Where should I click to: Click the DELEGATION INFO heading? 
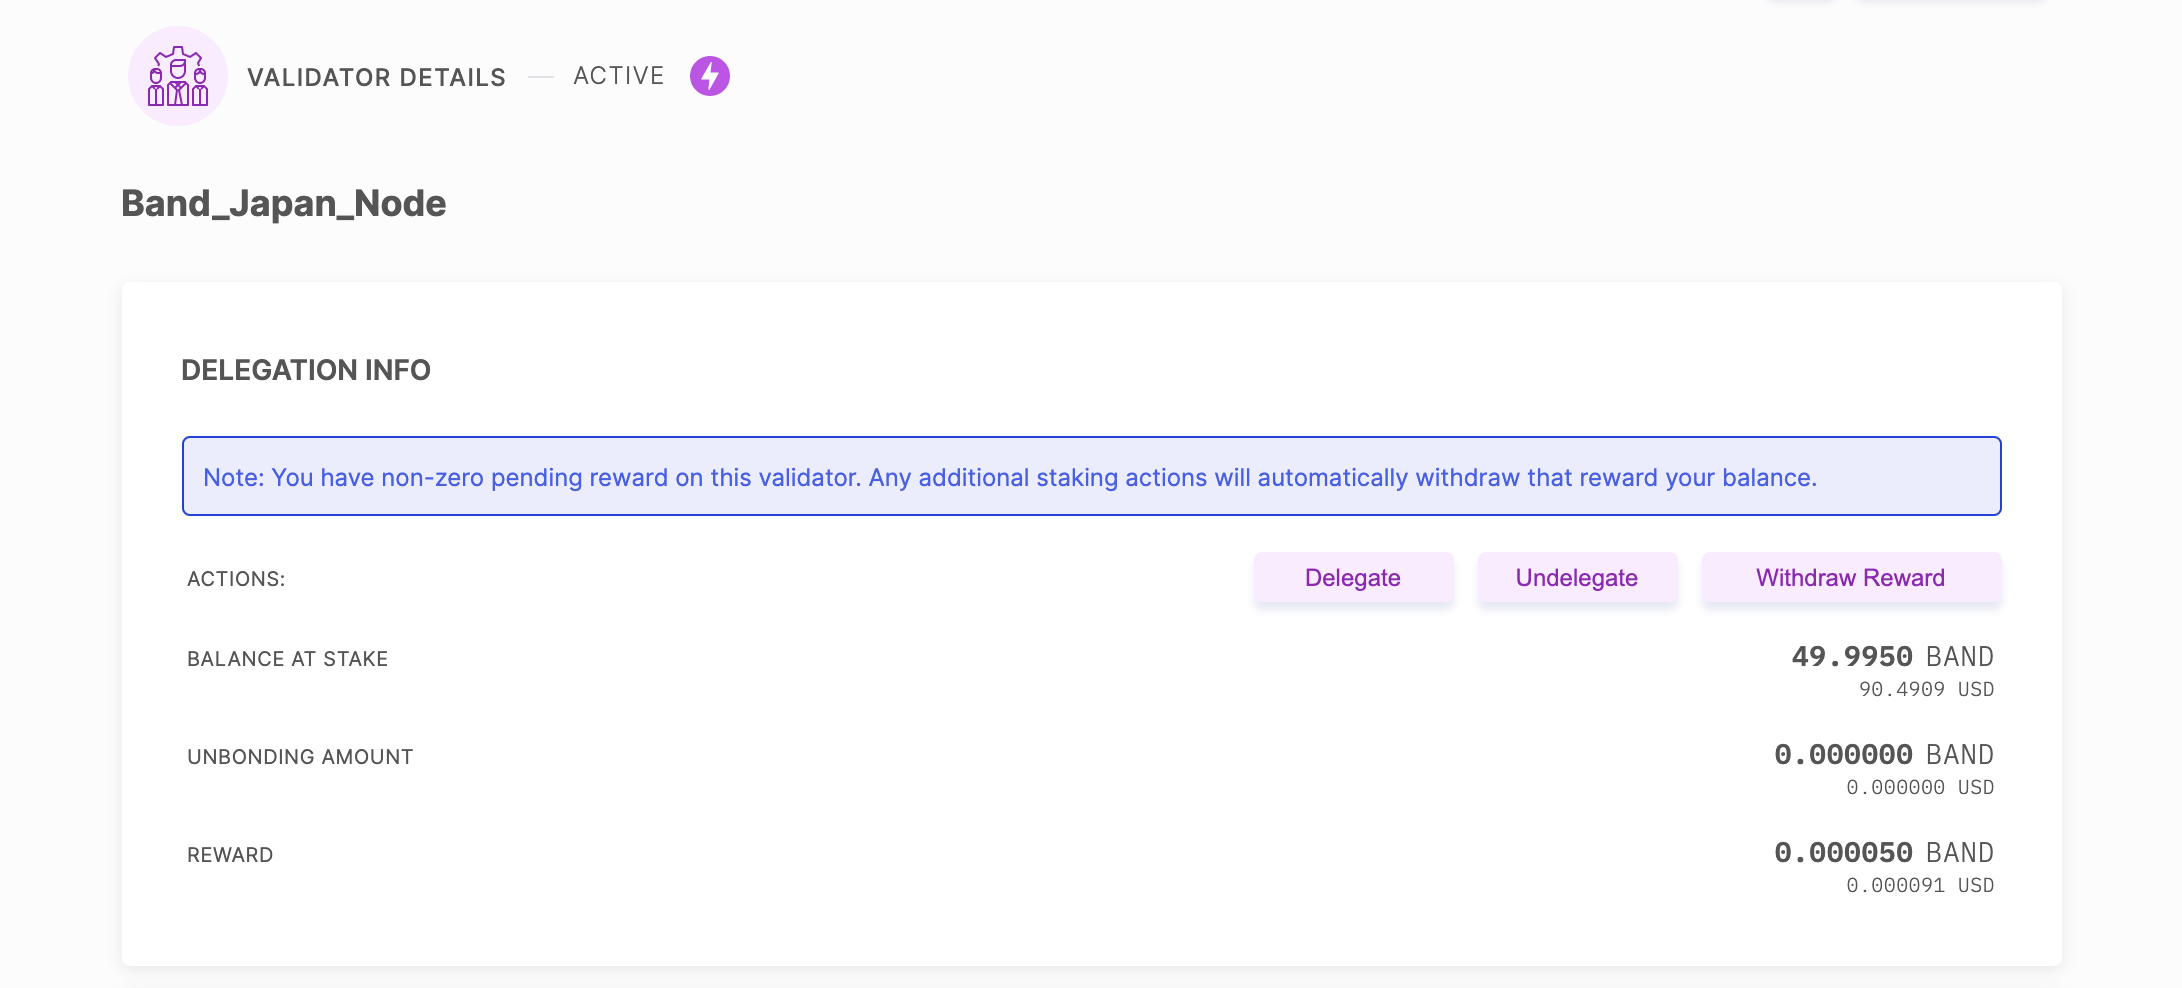[x=306, y=370]
